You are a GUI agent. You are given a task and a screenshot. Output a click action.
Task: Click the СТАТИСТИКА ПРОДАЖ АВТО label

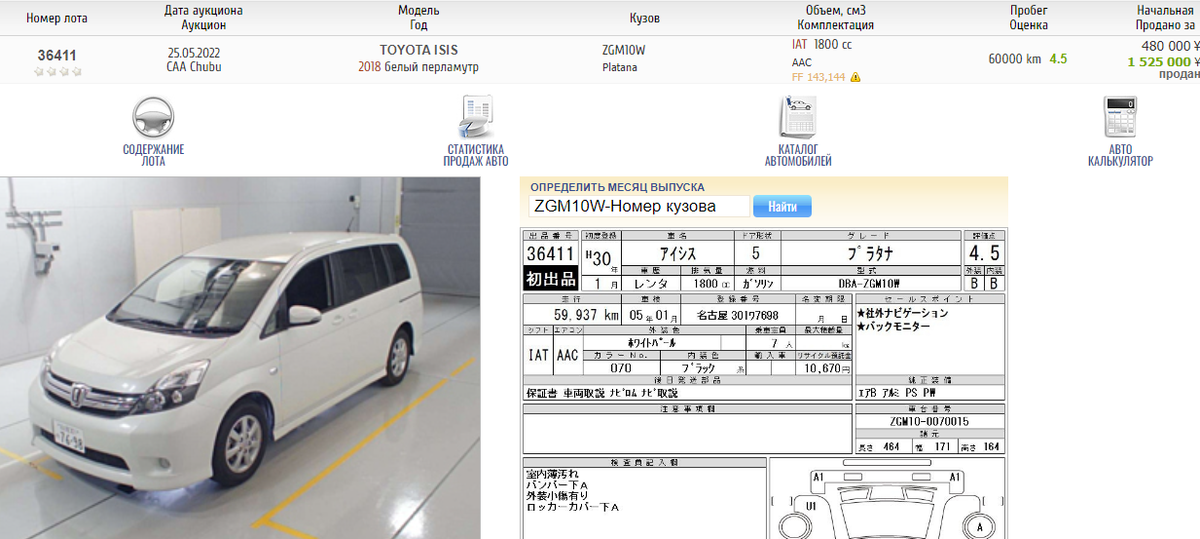coord(477,155)
